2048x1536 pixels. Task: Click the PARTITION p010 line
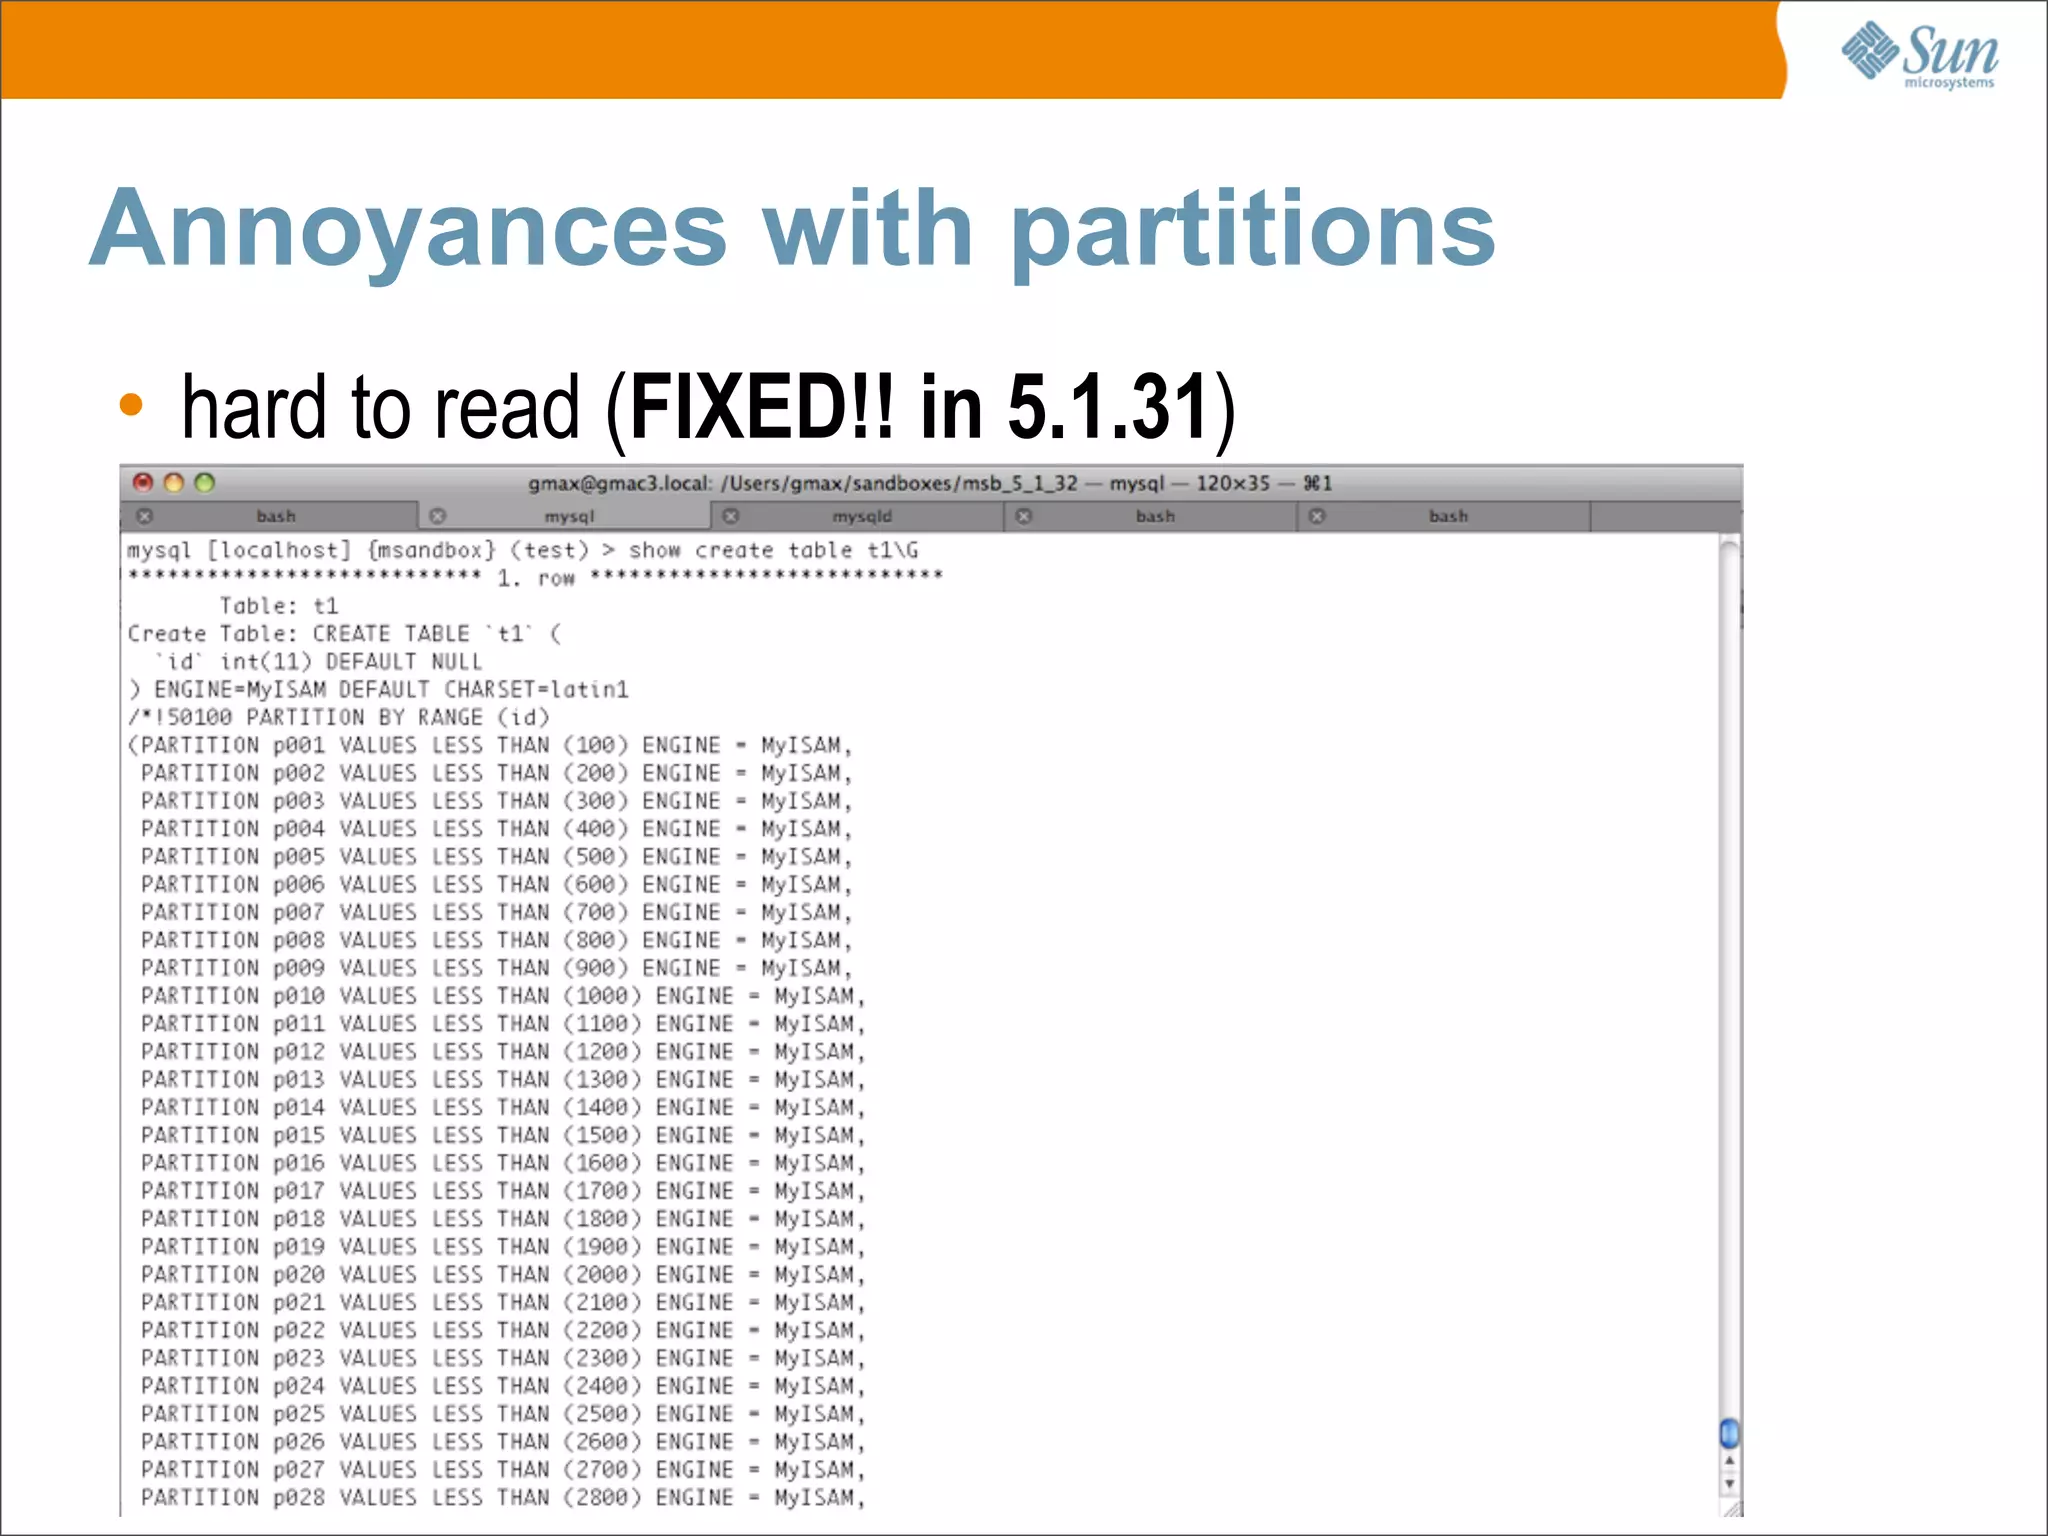pyautogui.click(x=503, y=996)
